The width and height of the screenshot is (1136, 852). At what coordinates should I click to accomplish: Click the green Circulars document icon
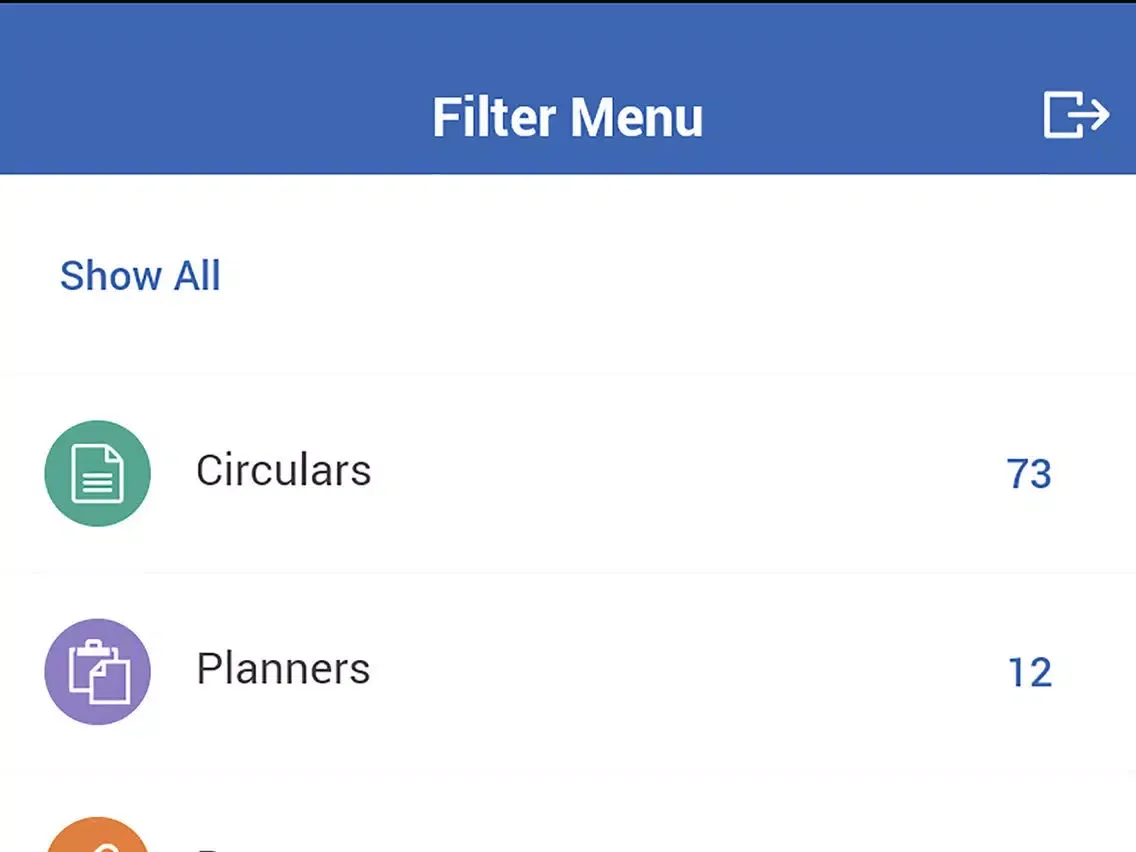[x=98, y=473]
